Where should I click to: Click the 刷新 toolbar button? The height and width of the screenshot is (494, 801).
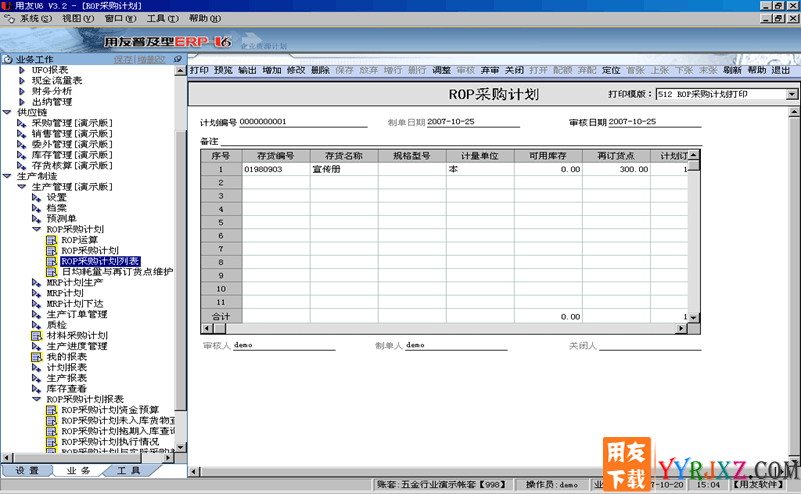point(732,70)
